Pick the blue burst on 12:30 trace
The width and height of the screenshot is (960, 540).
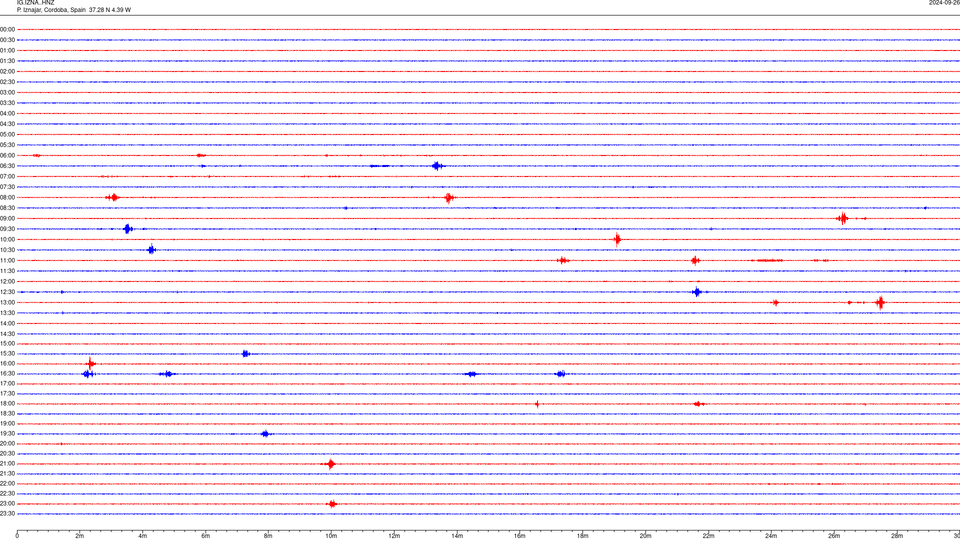coord(697,292)
